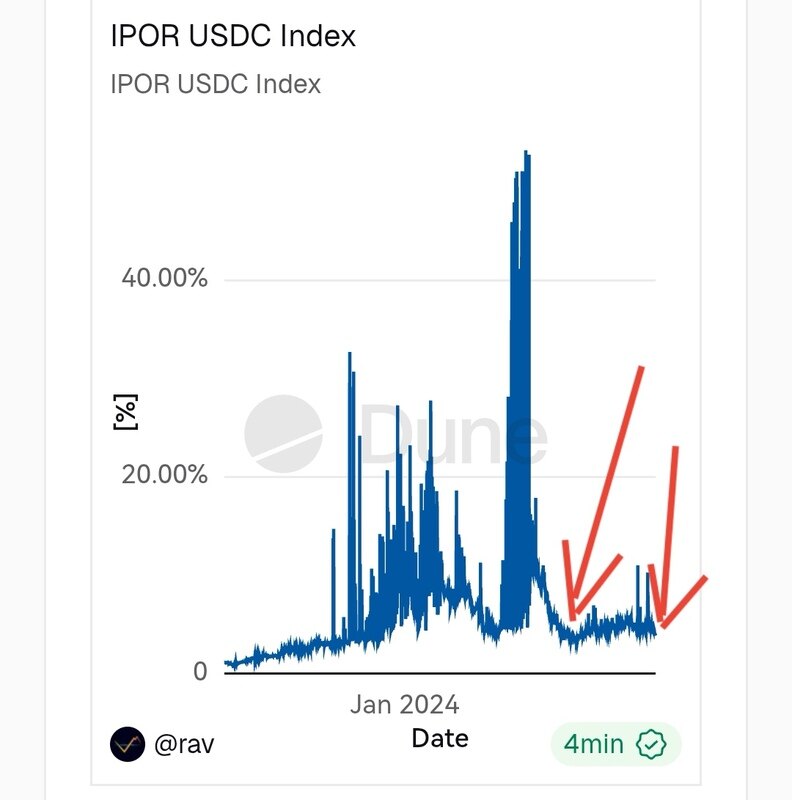Screen dimensions: 792x800
Task: Click the tip of the left red arrow
Action: tap(573, 618)
